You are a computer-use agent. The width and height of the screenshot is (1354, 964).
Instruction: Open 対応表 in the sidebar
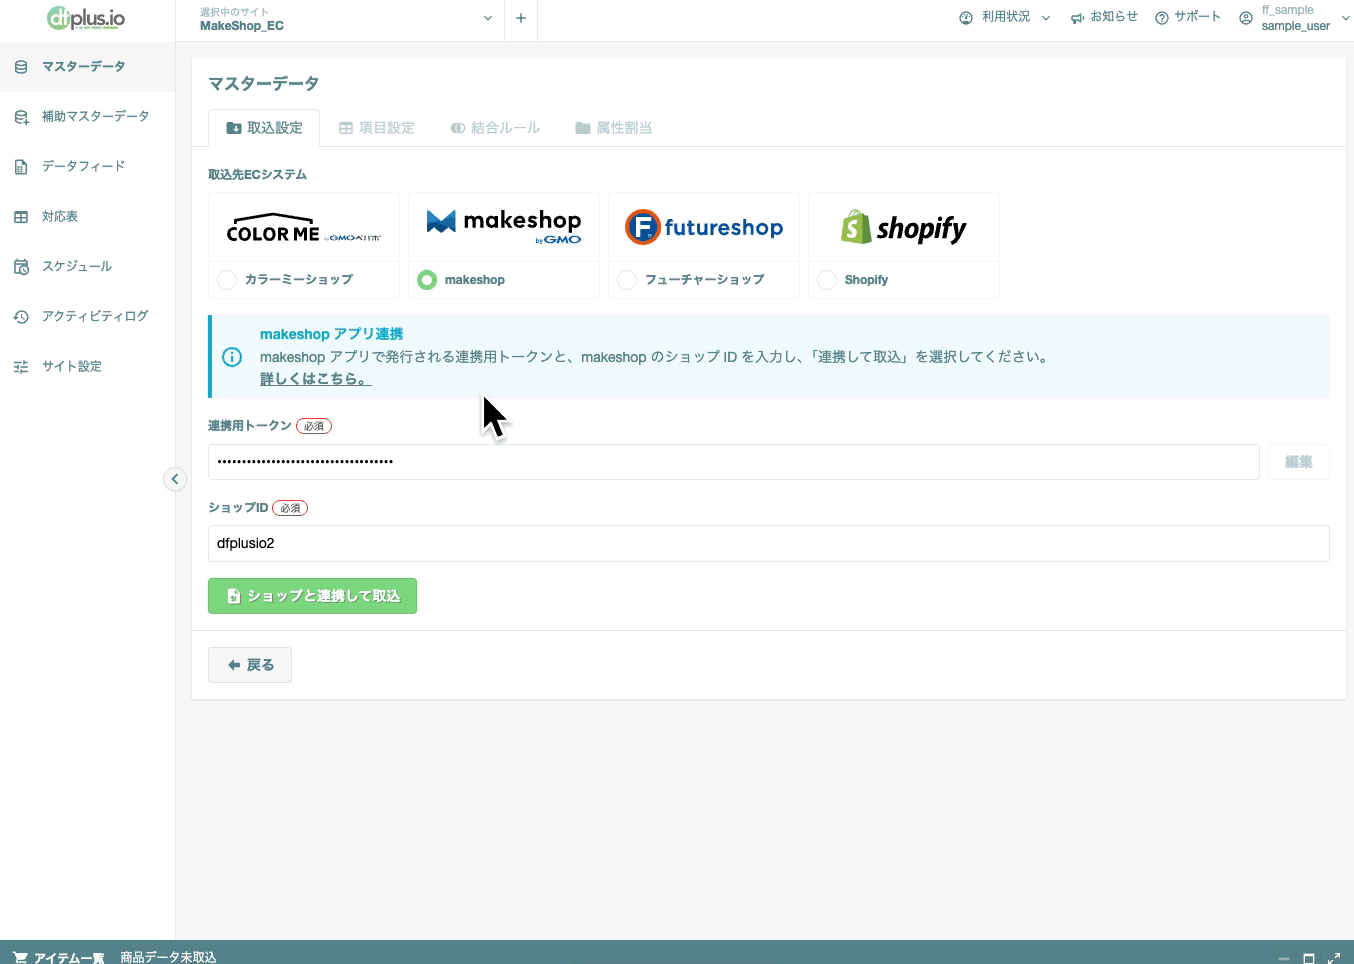pos(87,217)
